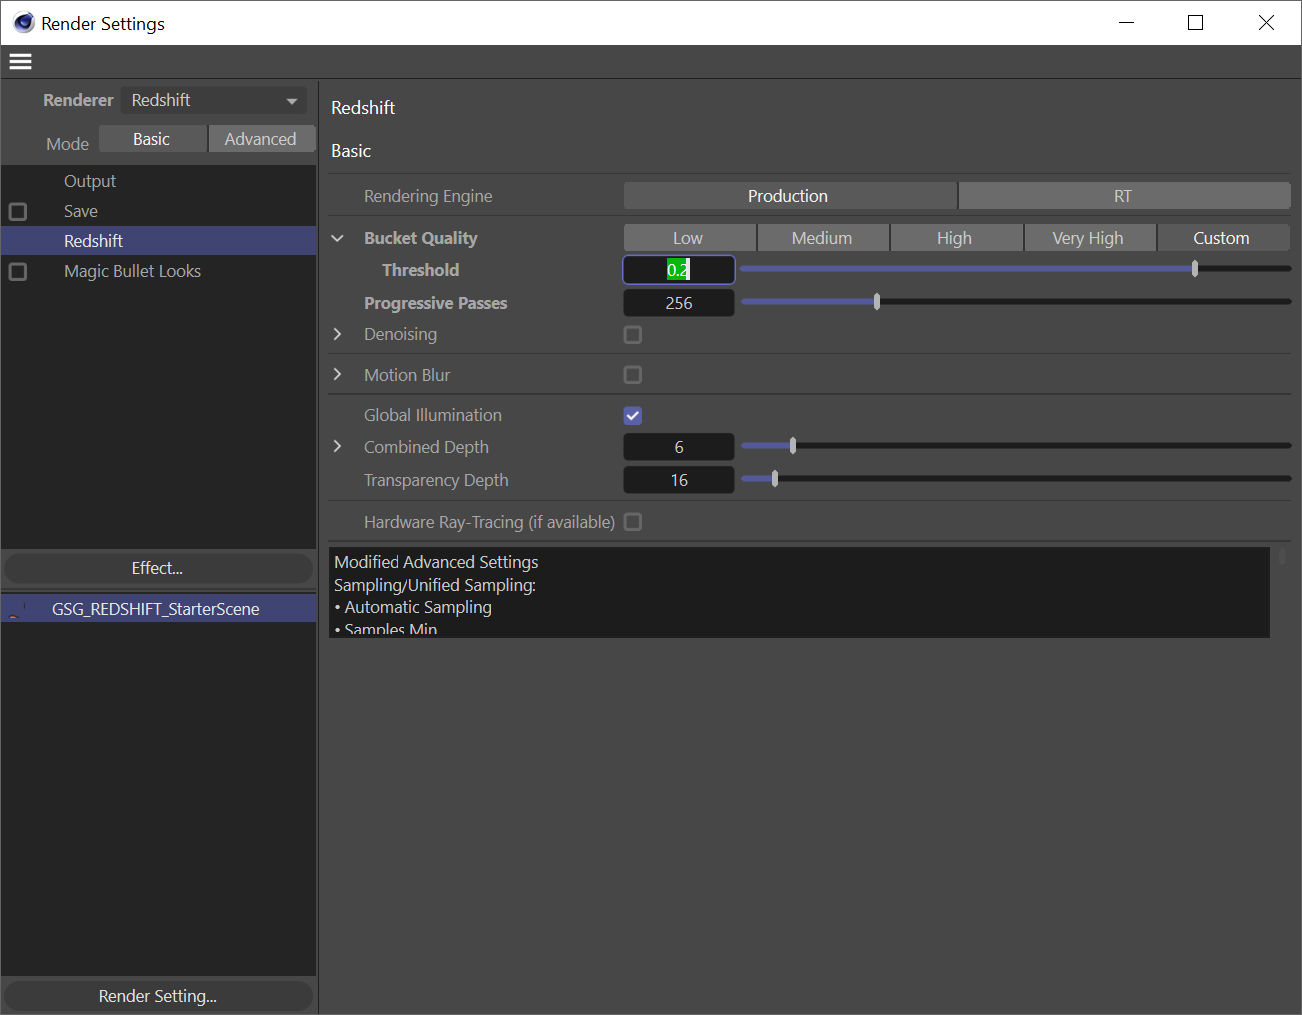1302x1015 pixels.
Task: Select Save in the settings list
Action: (x=81, y=211)
